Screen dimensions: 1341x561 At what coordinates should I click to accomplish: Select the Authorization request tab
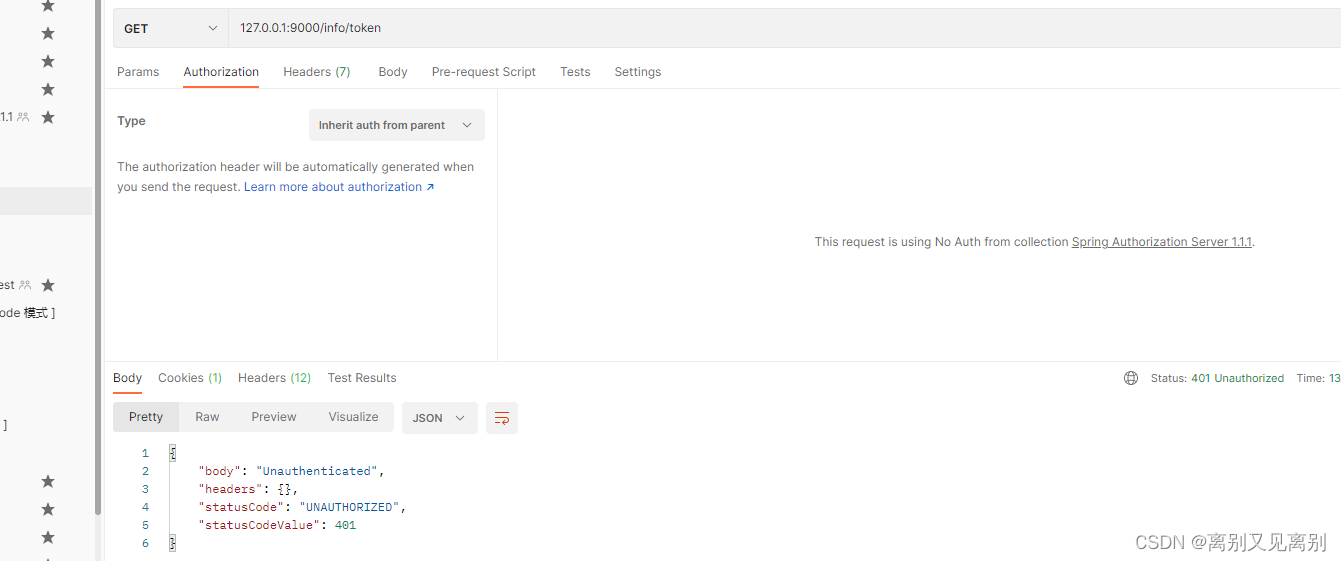[x=221, y=72]
